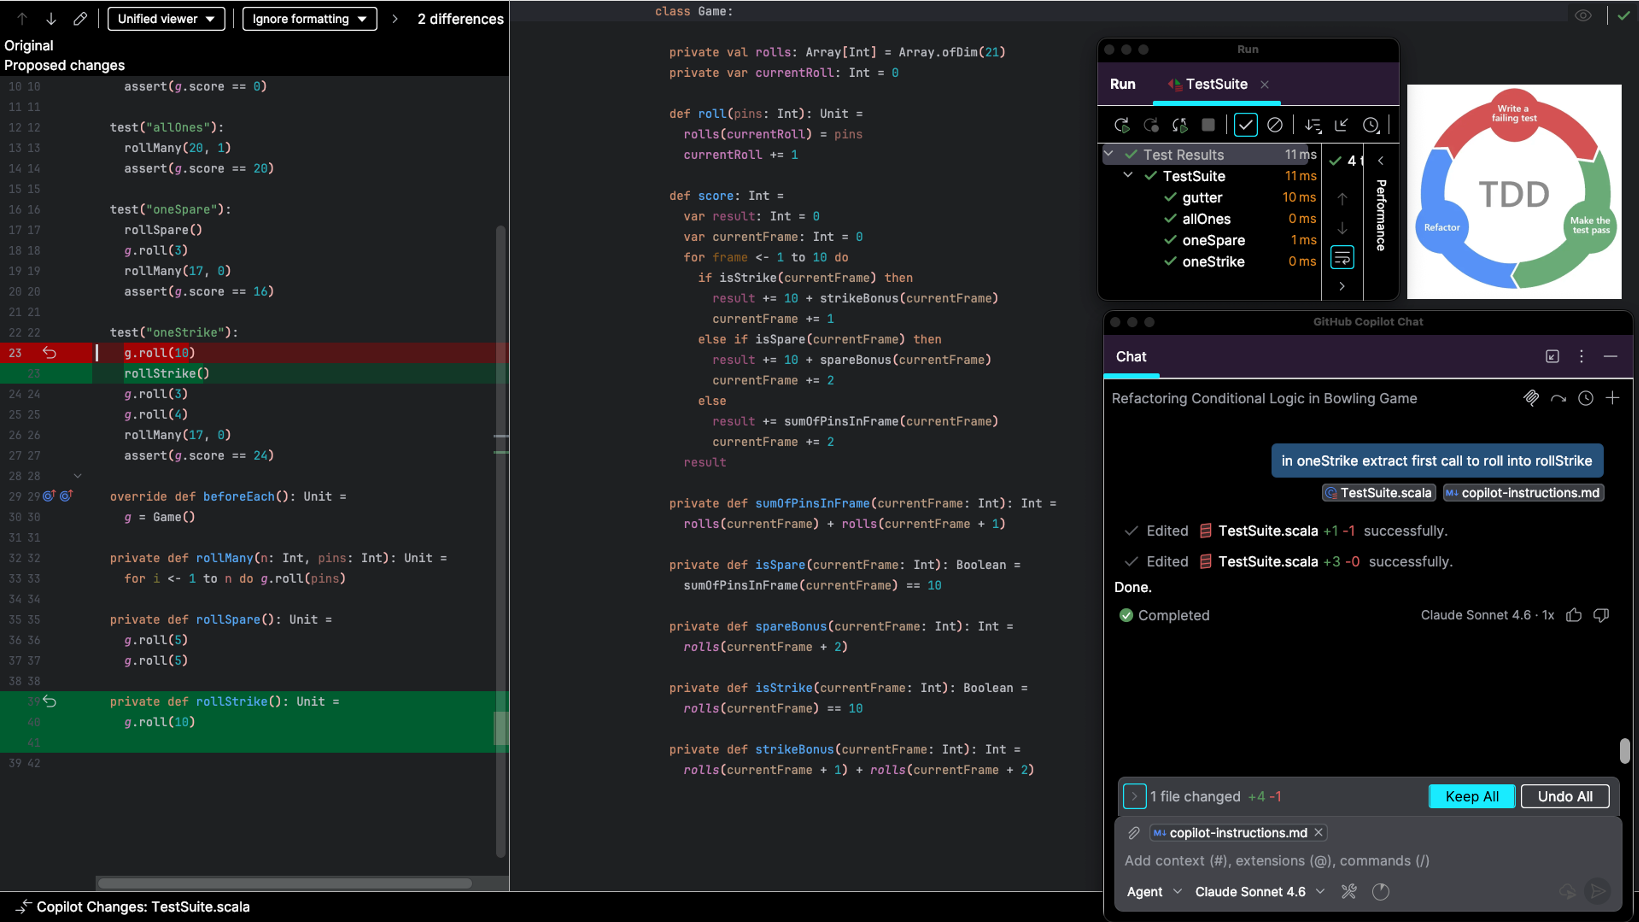Click Undo All to reject changes
This screenshot has width=1639, height=922.
[x=1564, y=796]
